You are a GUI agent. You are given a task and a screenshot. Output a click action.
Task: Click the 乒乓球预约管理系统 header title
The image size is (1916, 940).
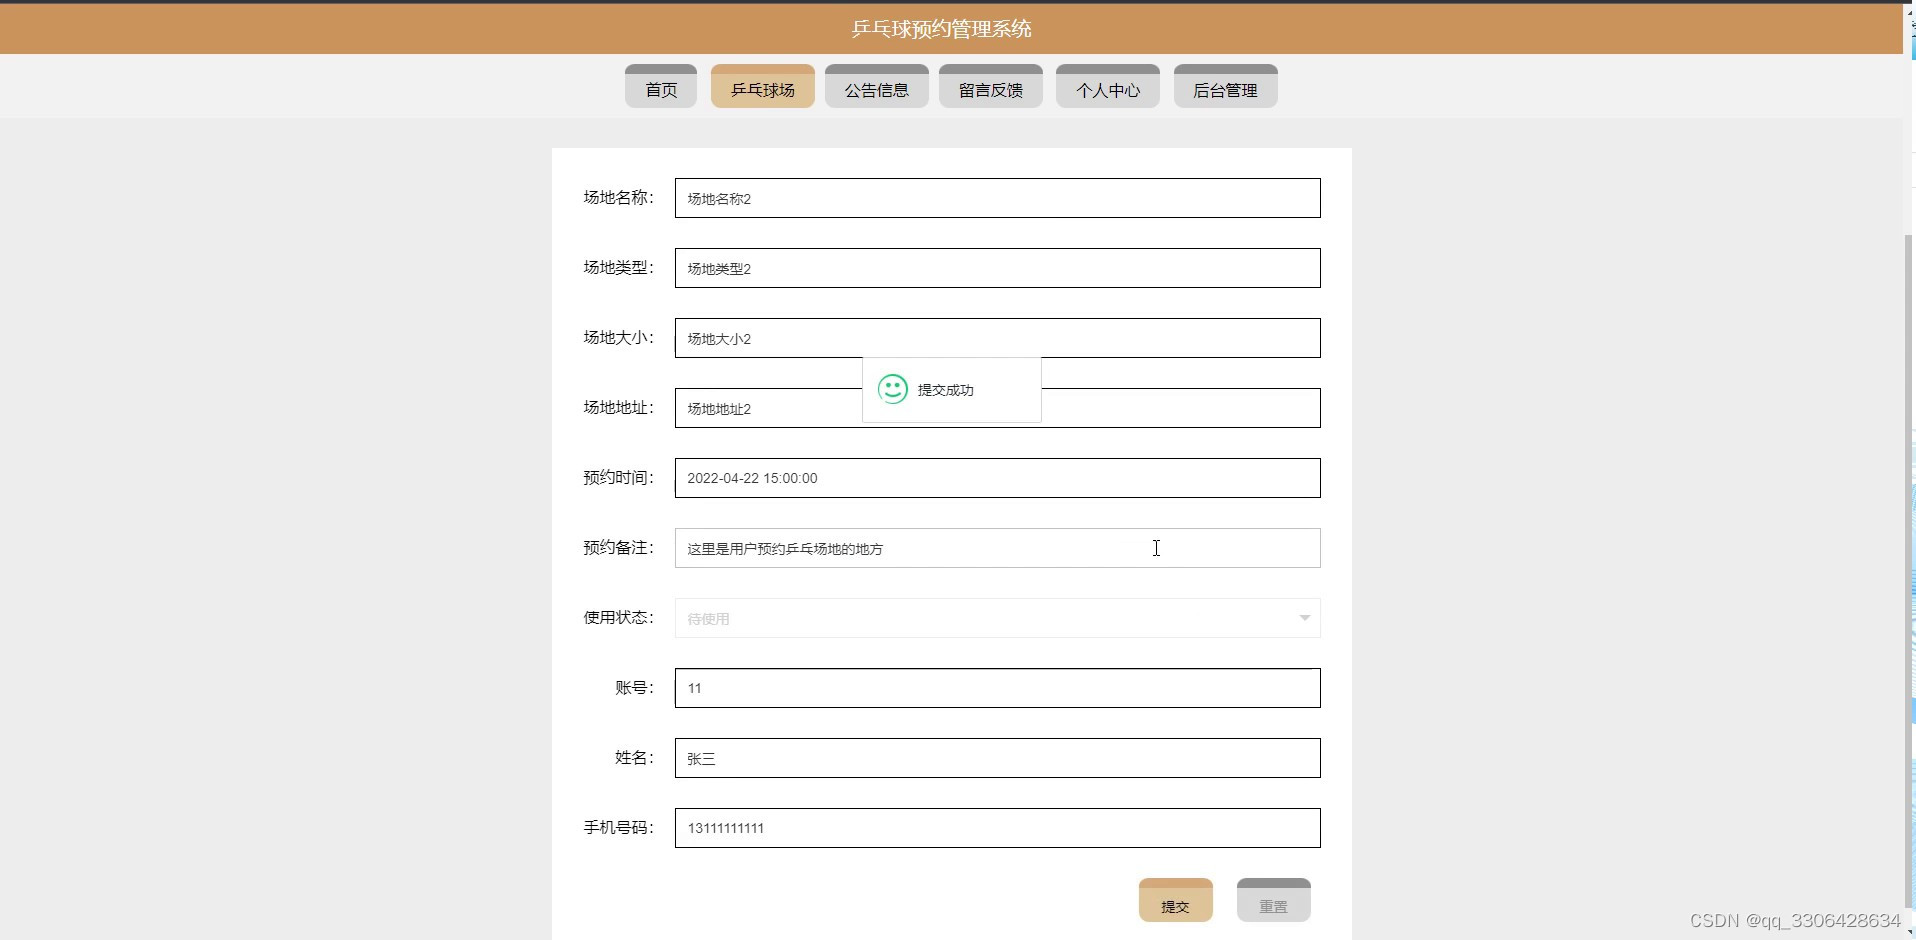click(941, 29)
